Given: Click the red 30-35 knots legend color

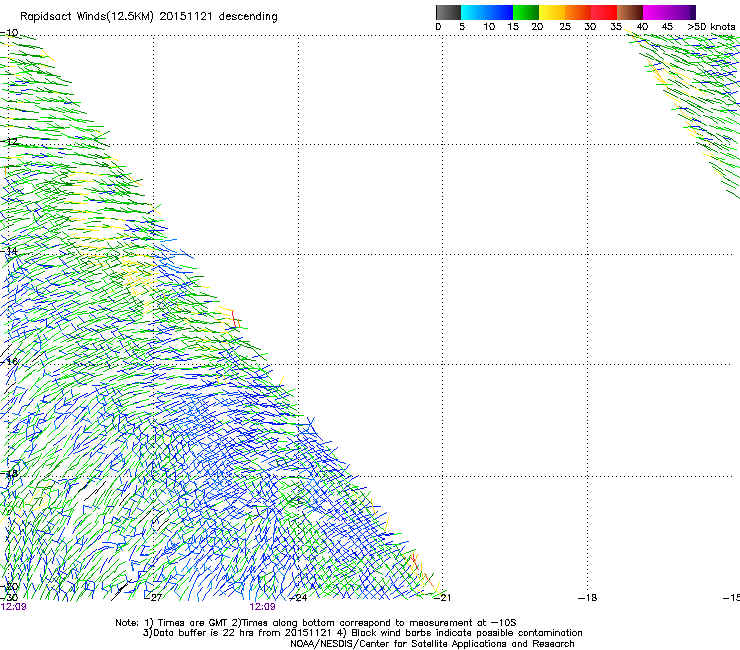Looking at the screenshot, I should coord(604,12).
